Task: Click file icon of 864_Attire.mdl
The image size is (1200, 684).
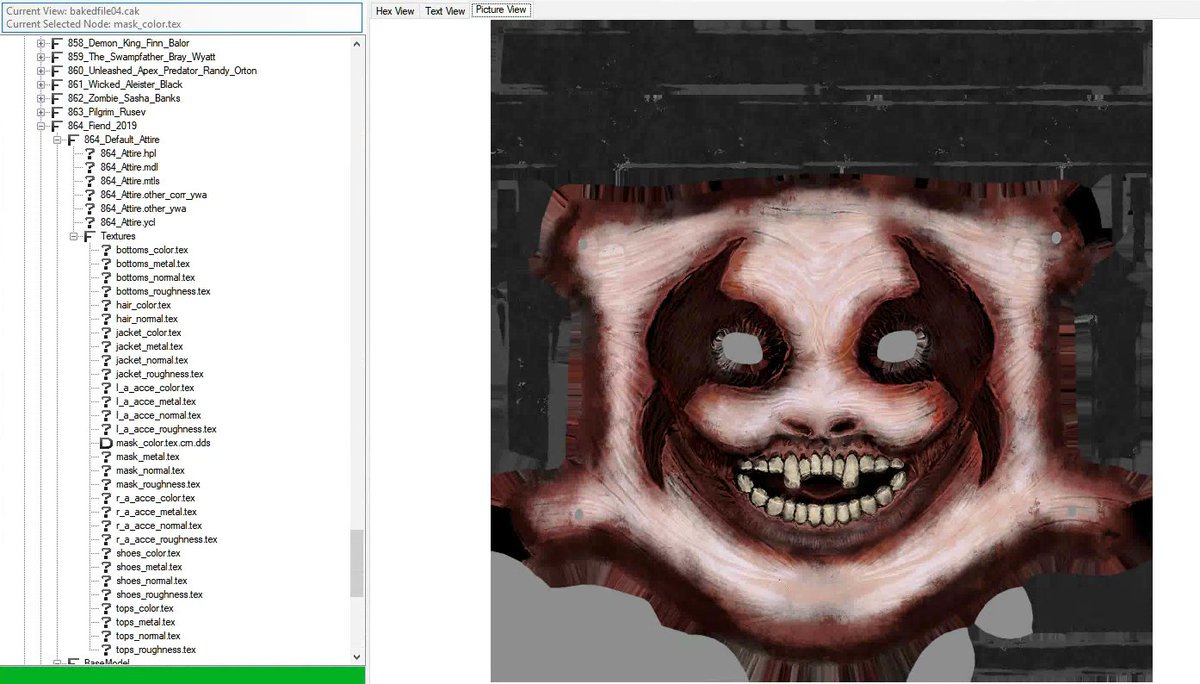Action: tap(90, 167)
